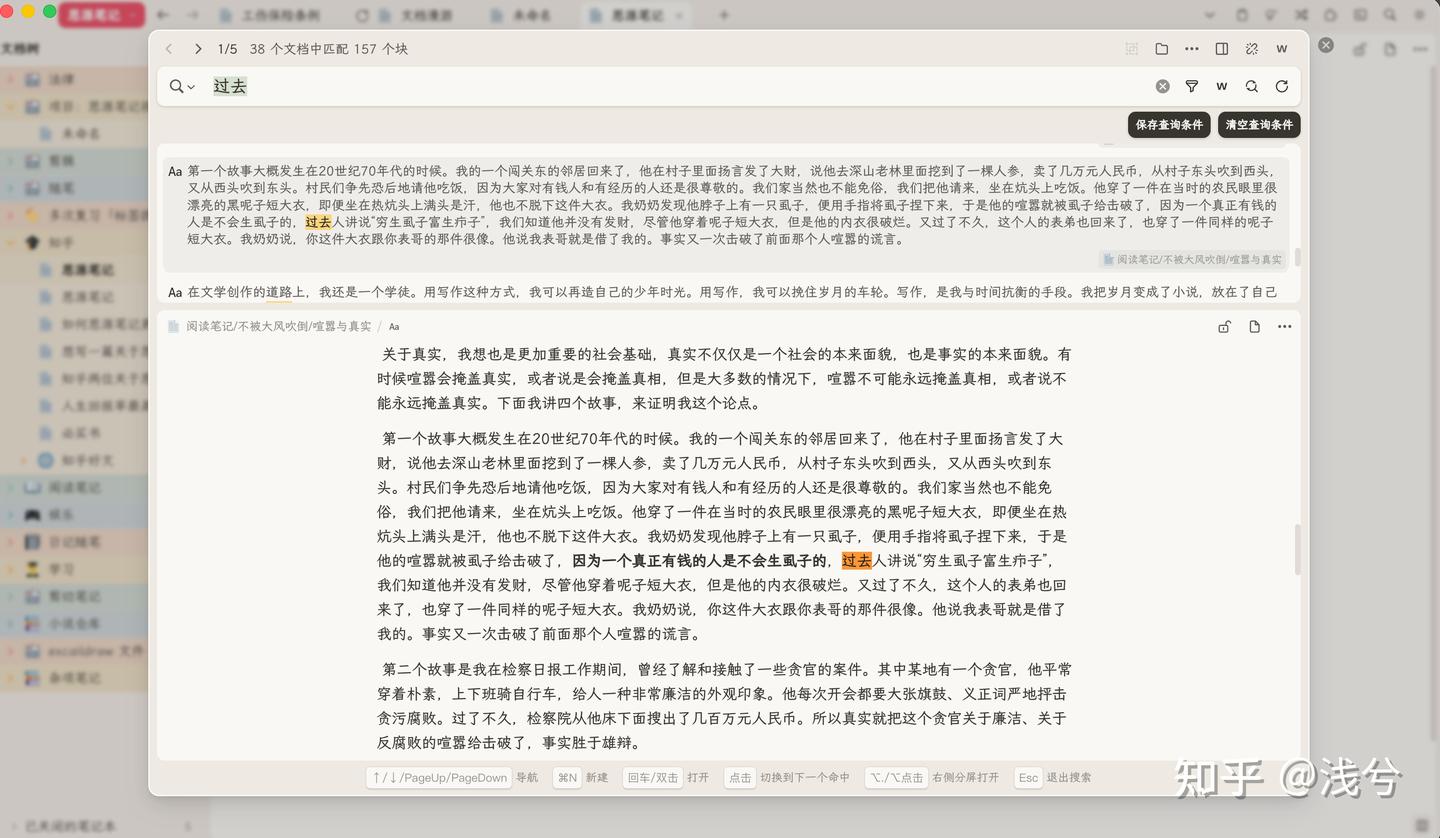Click highlighted 过去 in first result
1440x838 pixels.
(318, 222)
